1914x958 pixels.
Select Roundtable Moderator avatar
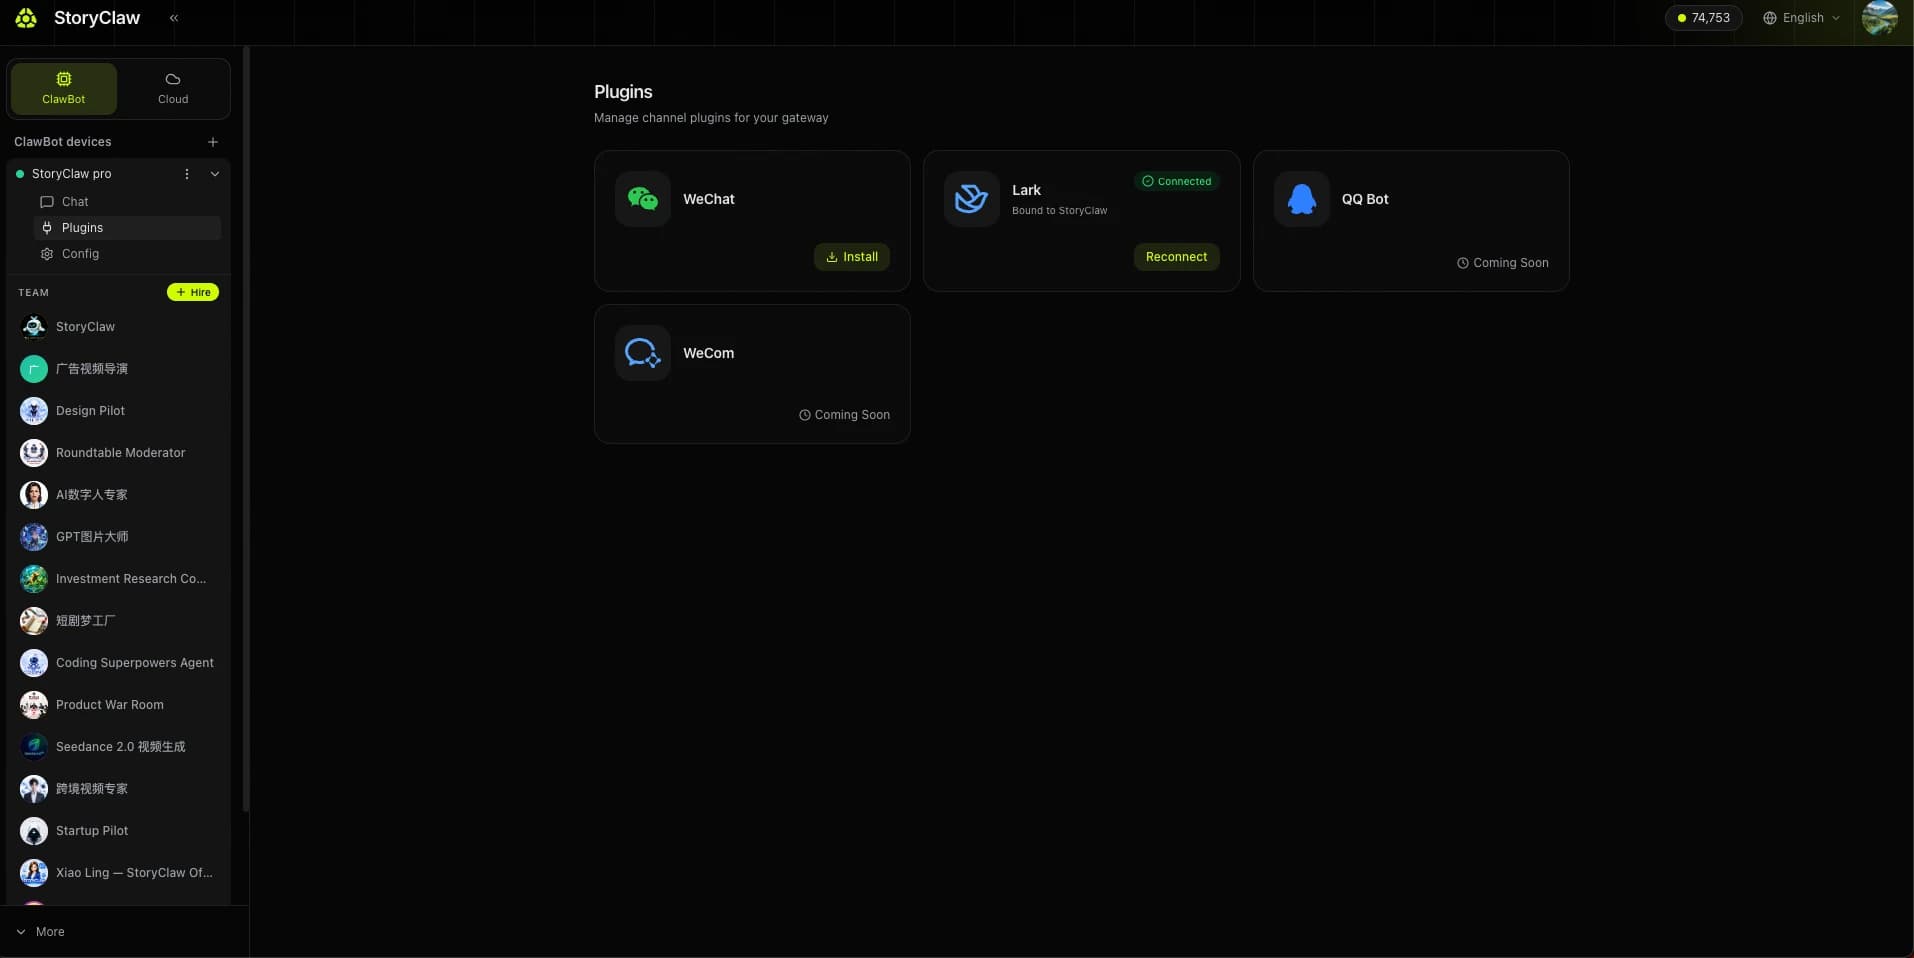tap(34, 453)
